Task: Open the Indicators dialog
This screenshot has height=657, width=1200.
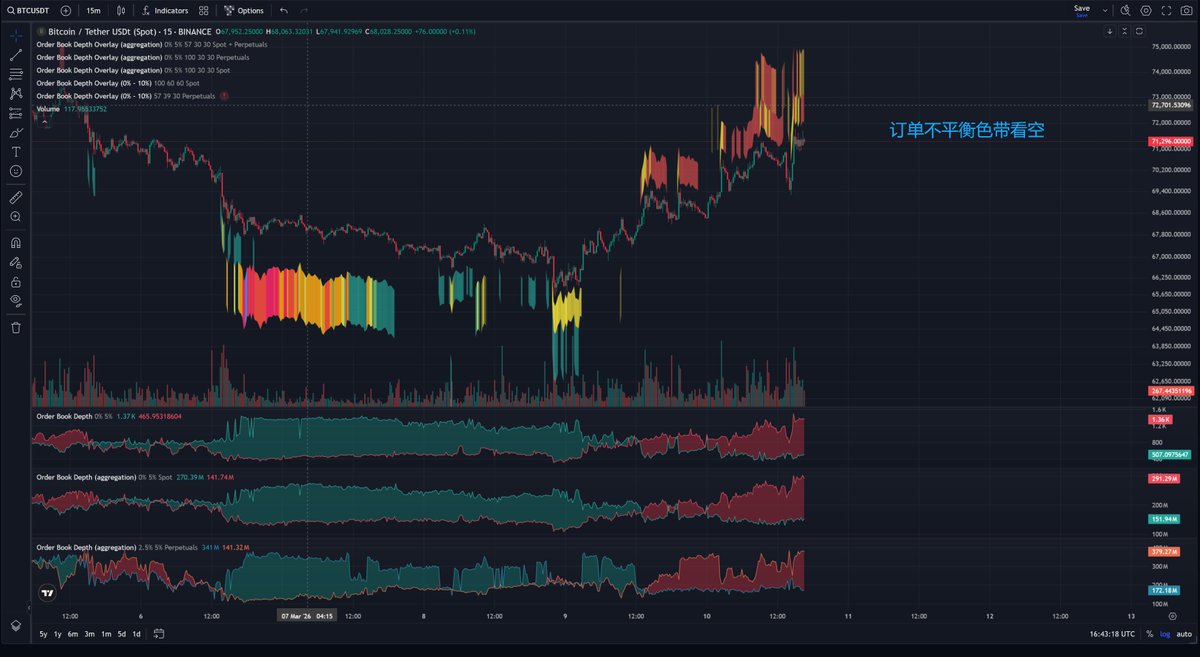Action: 165,10
